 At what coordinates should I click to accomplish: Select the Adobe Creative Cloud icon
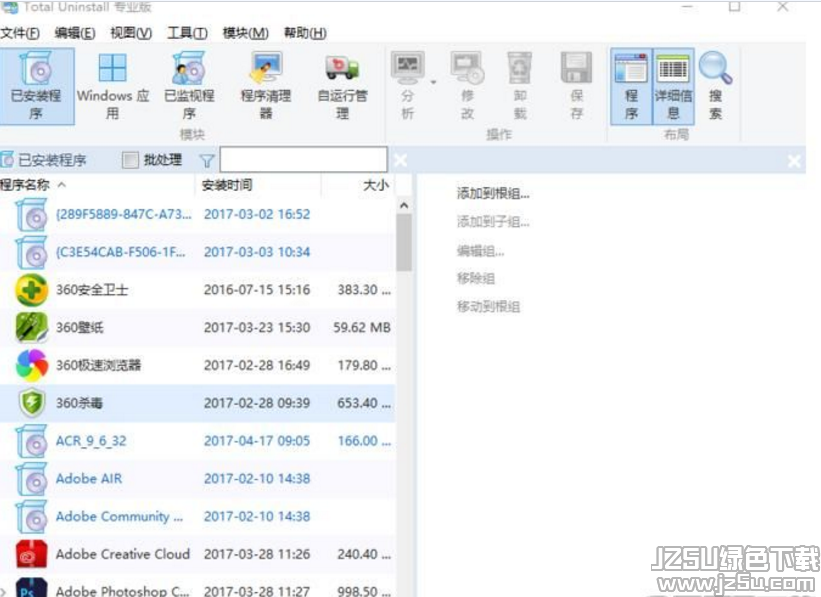click(32, 554)
